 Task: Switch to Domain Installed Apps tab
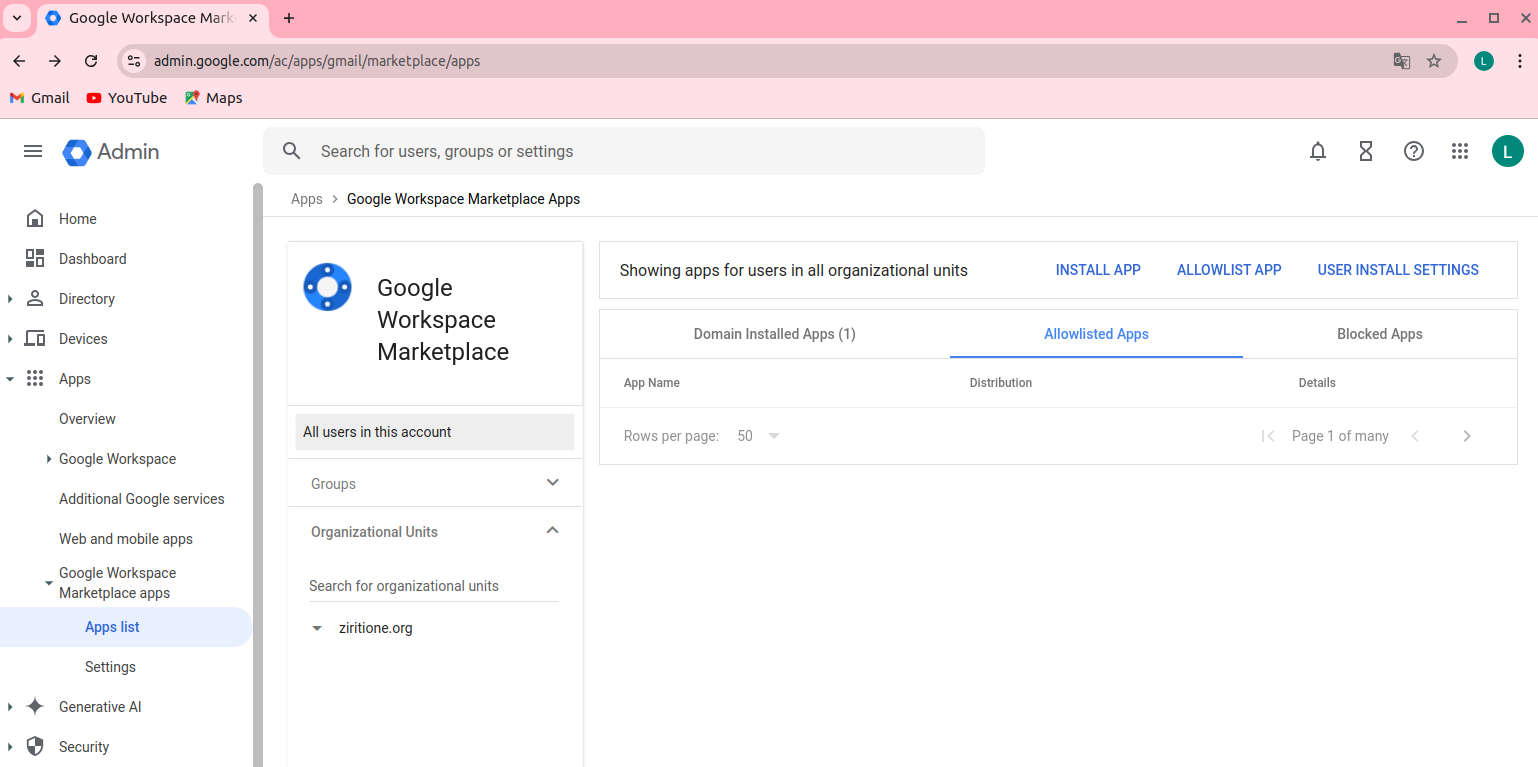point(774,334)
